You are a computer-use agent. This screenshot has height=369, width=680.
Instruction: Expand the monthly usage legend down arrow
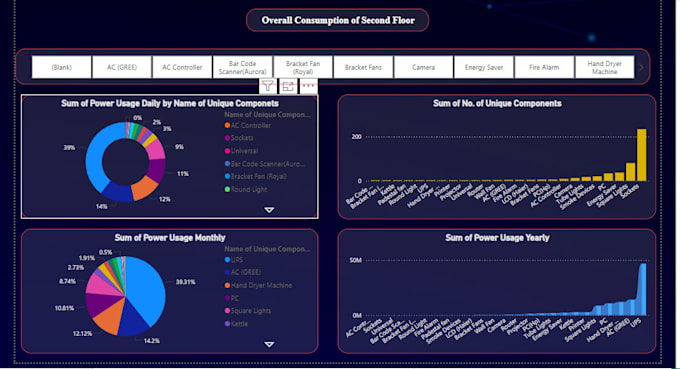(269, 344)
